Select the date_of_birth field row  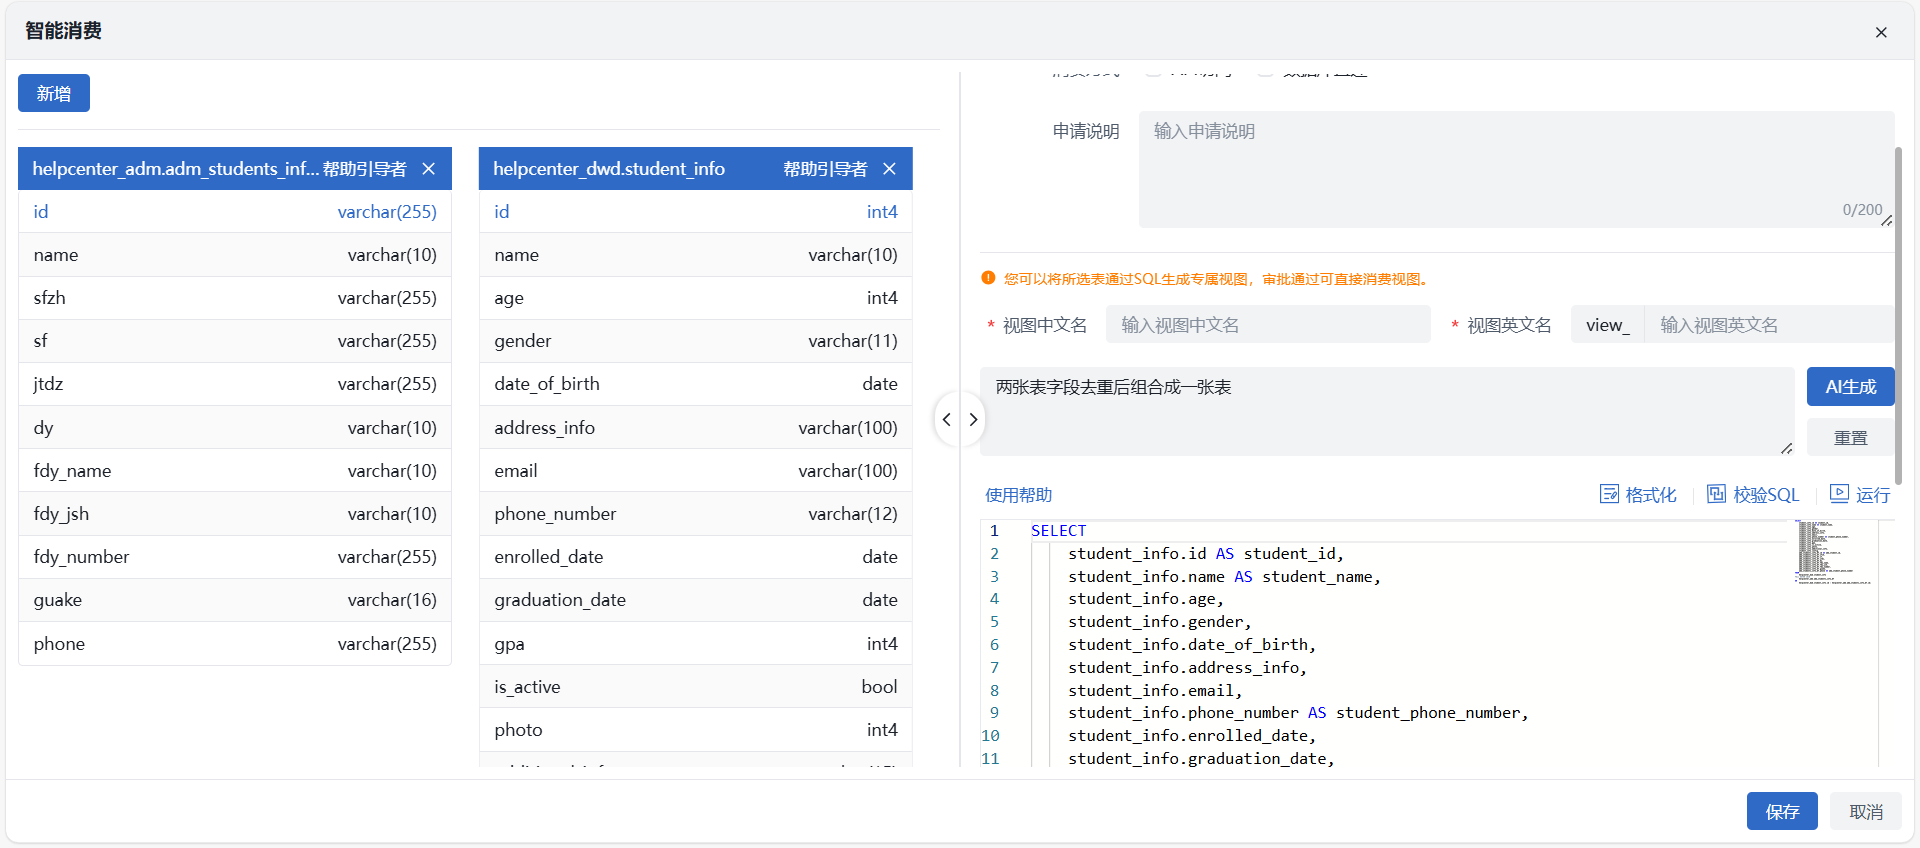click(696, 384)
